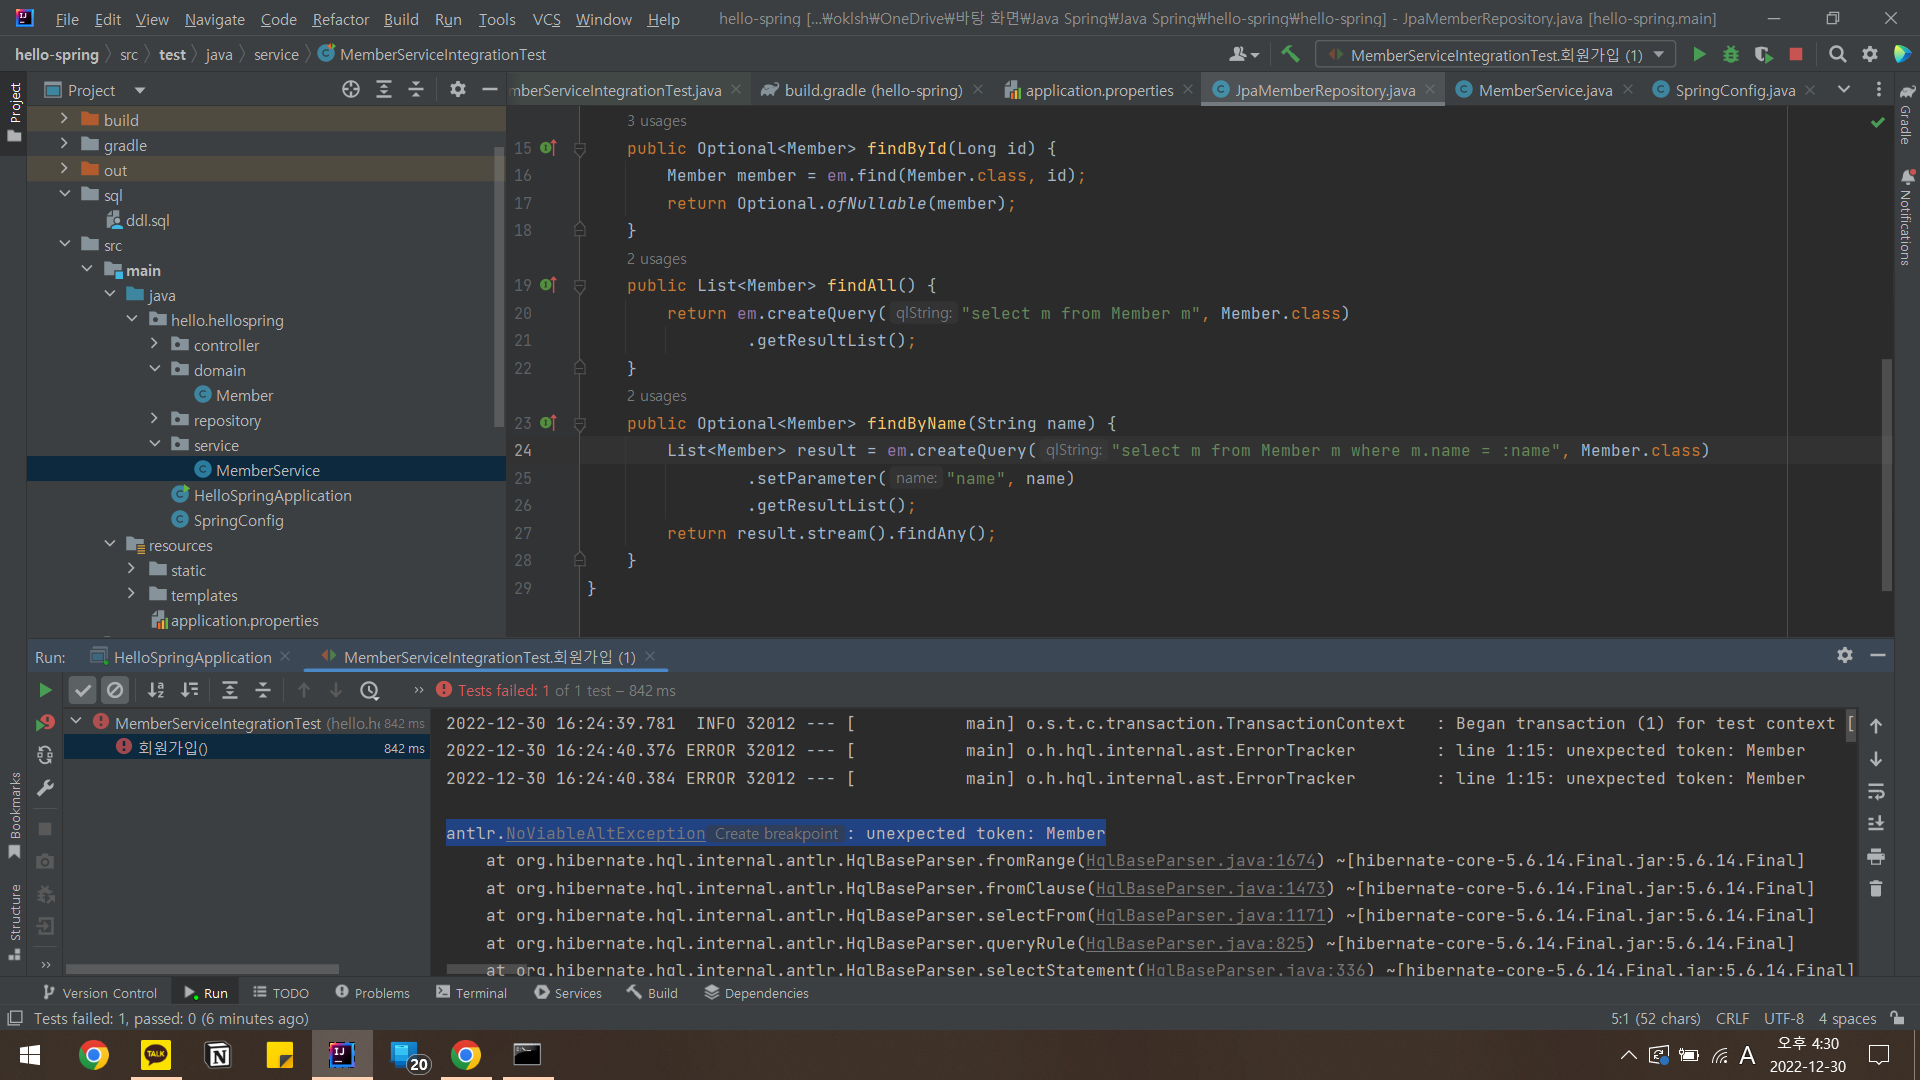
Task: Rerun tests with green arrow in Run panel
Action: pyautogui.click(x=45, y=690)
